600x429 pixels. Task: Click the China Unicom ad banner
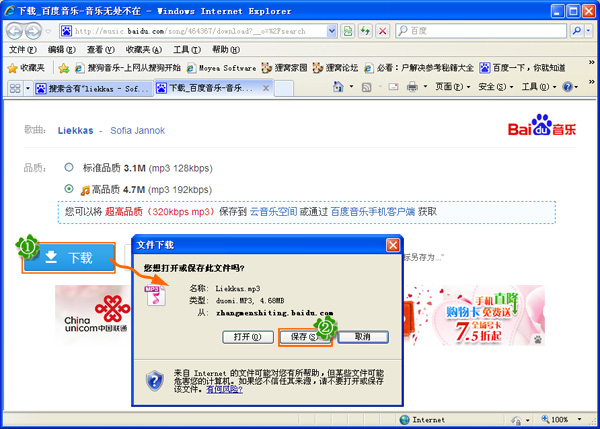tap(93, 315)
